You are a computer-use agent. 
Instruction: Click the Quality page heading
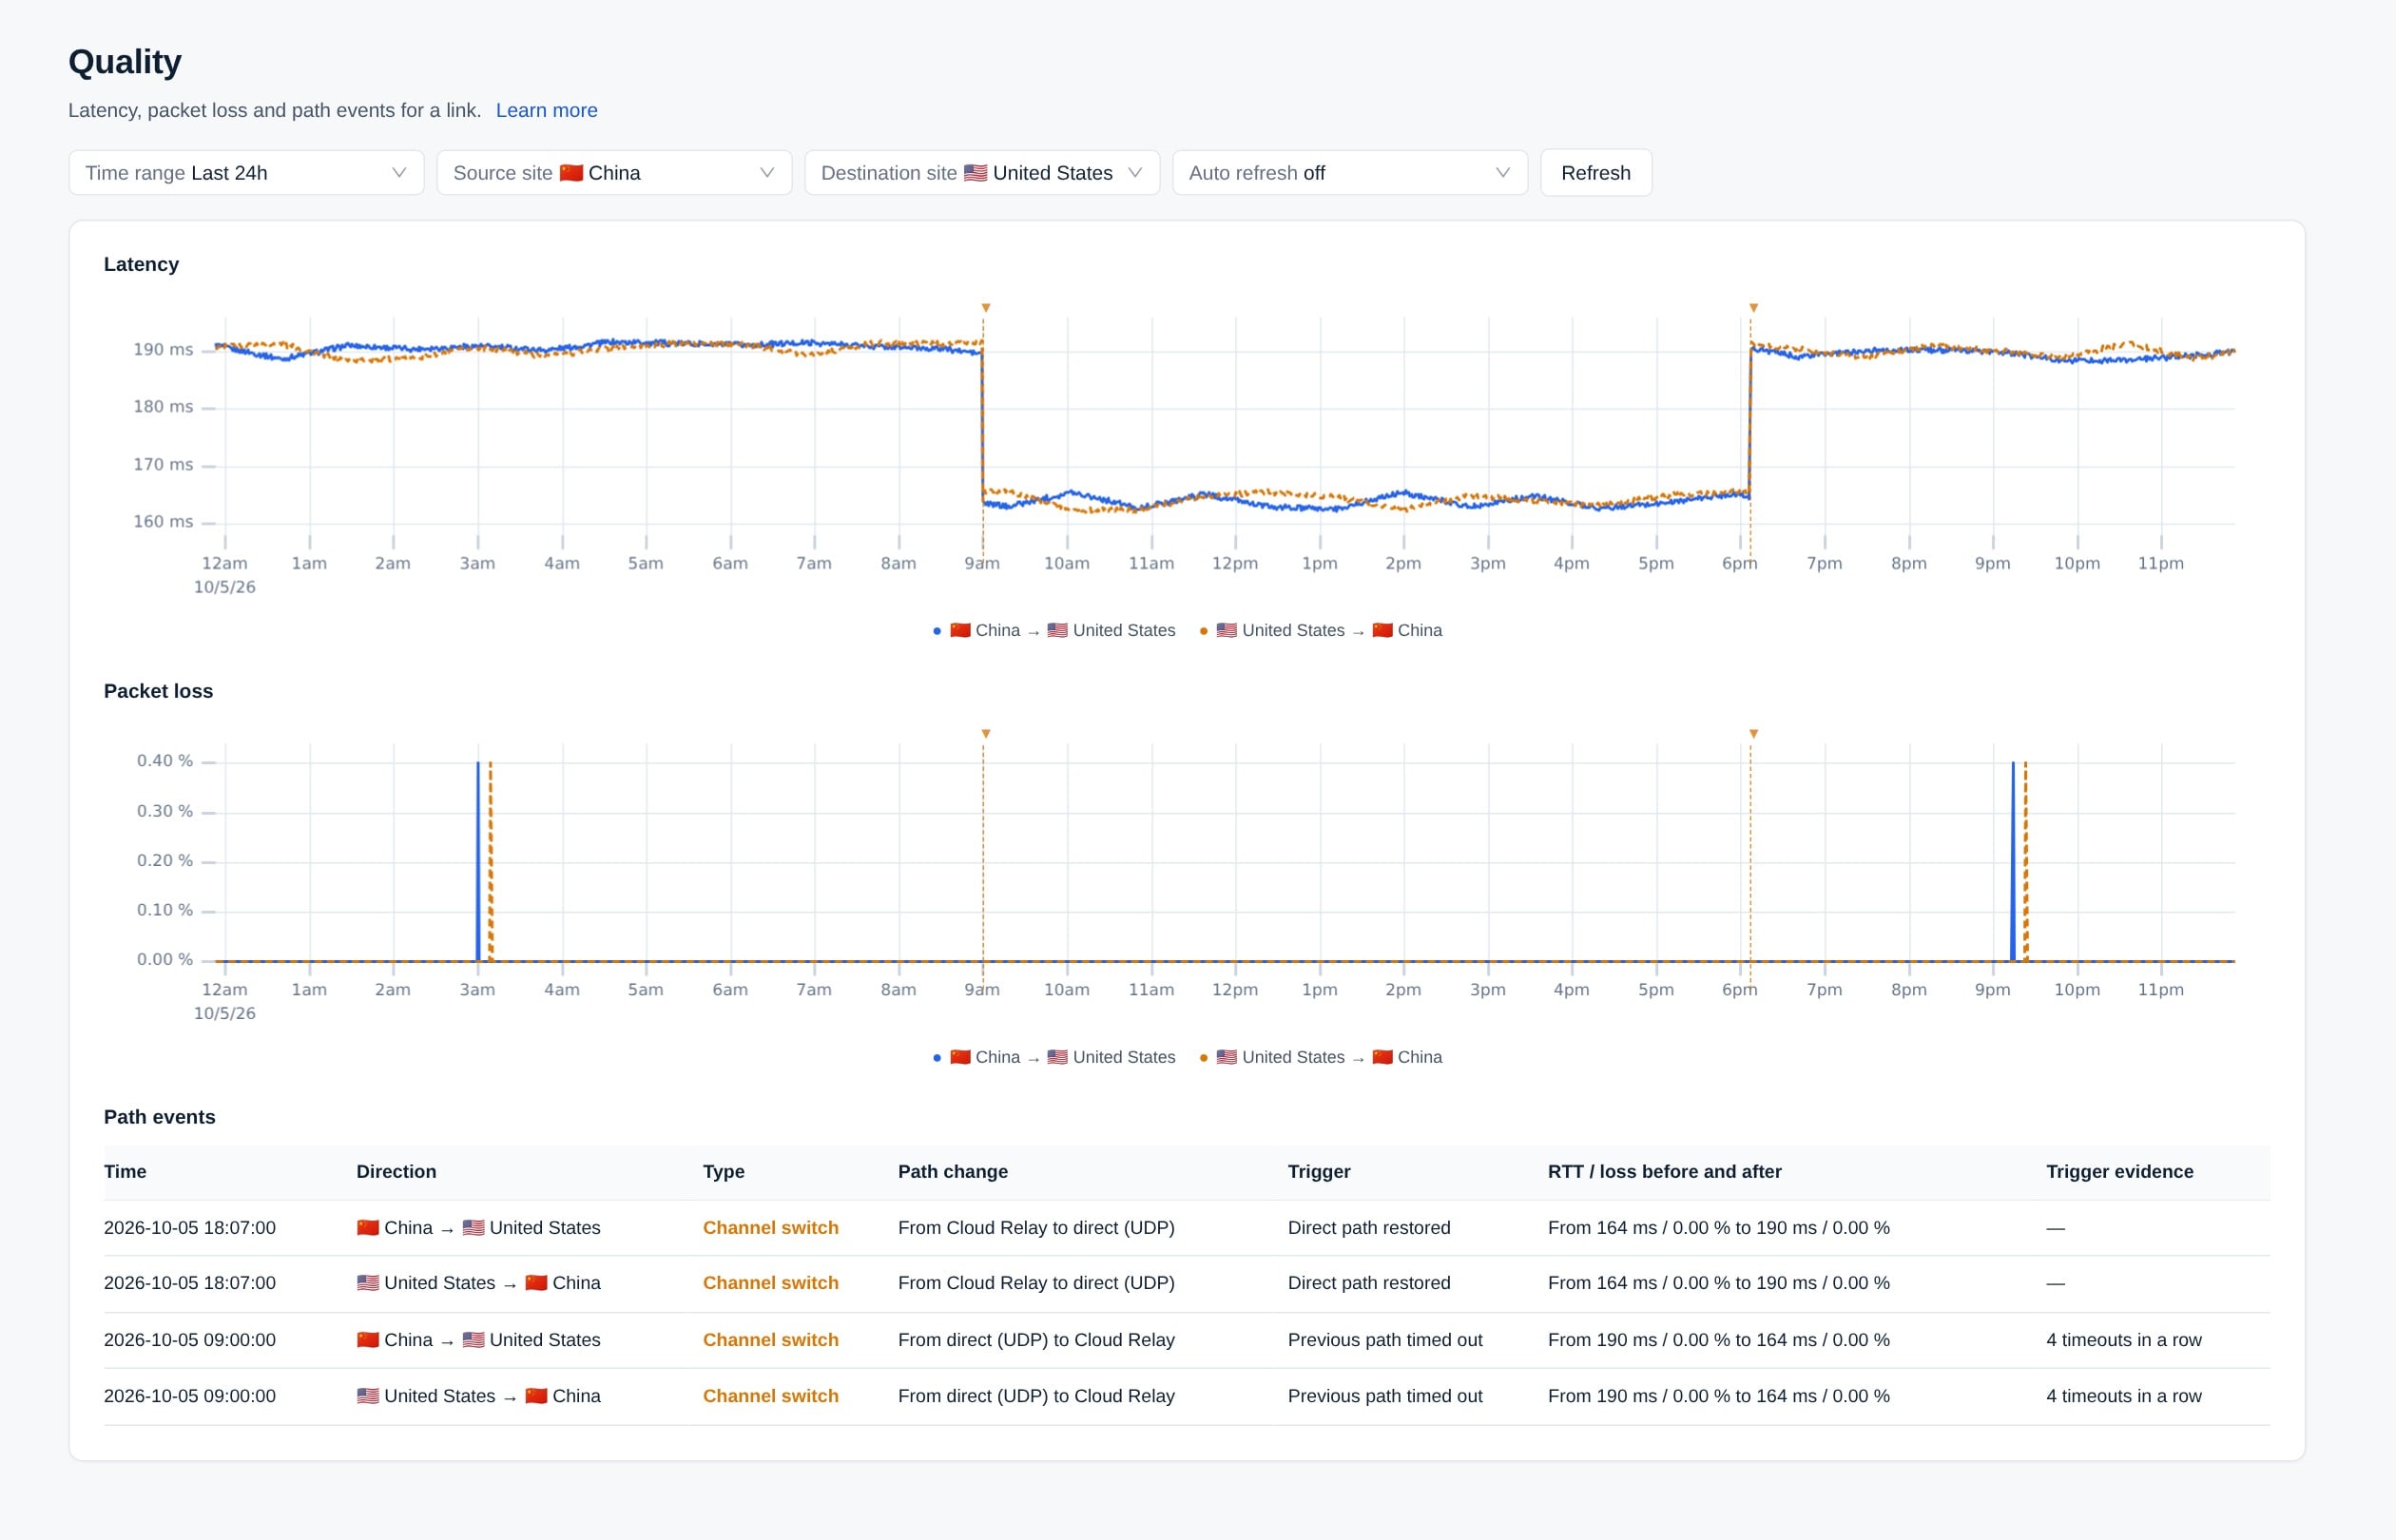[x=125, y=62]
